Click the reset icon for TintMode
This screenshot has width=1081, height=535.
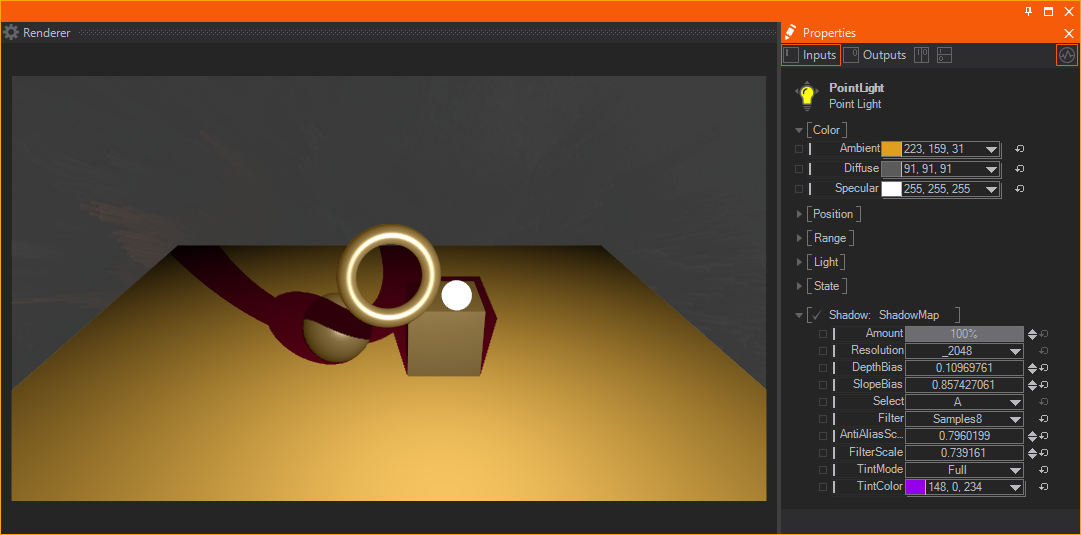(1043, 470)
